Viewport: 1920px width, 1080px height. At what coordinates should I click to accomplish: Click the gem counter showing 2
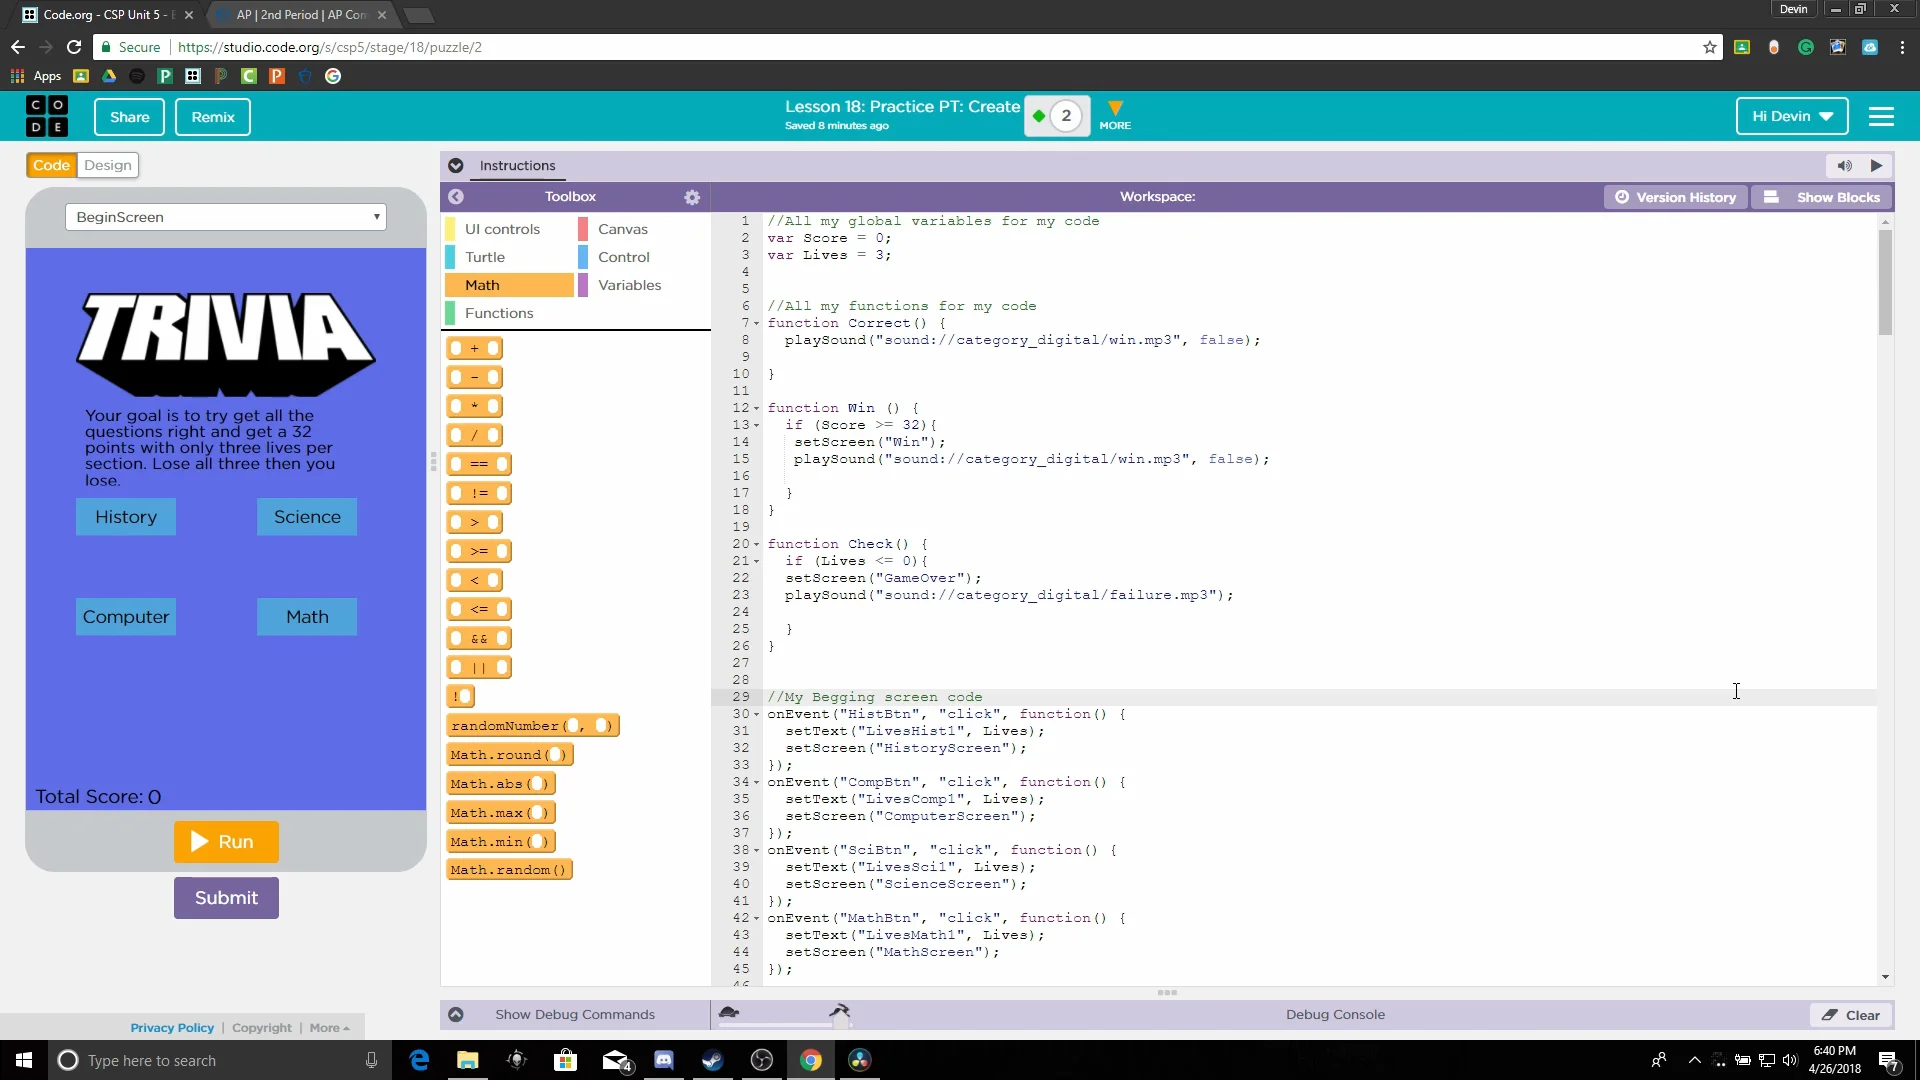point(1057,115)
